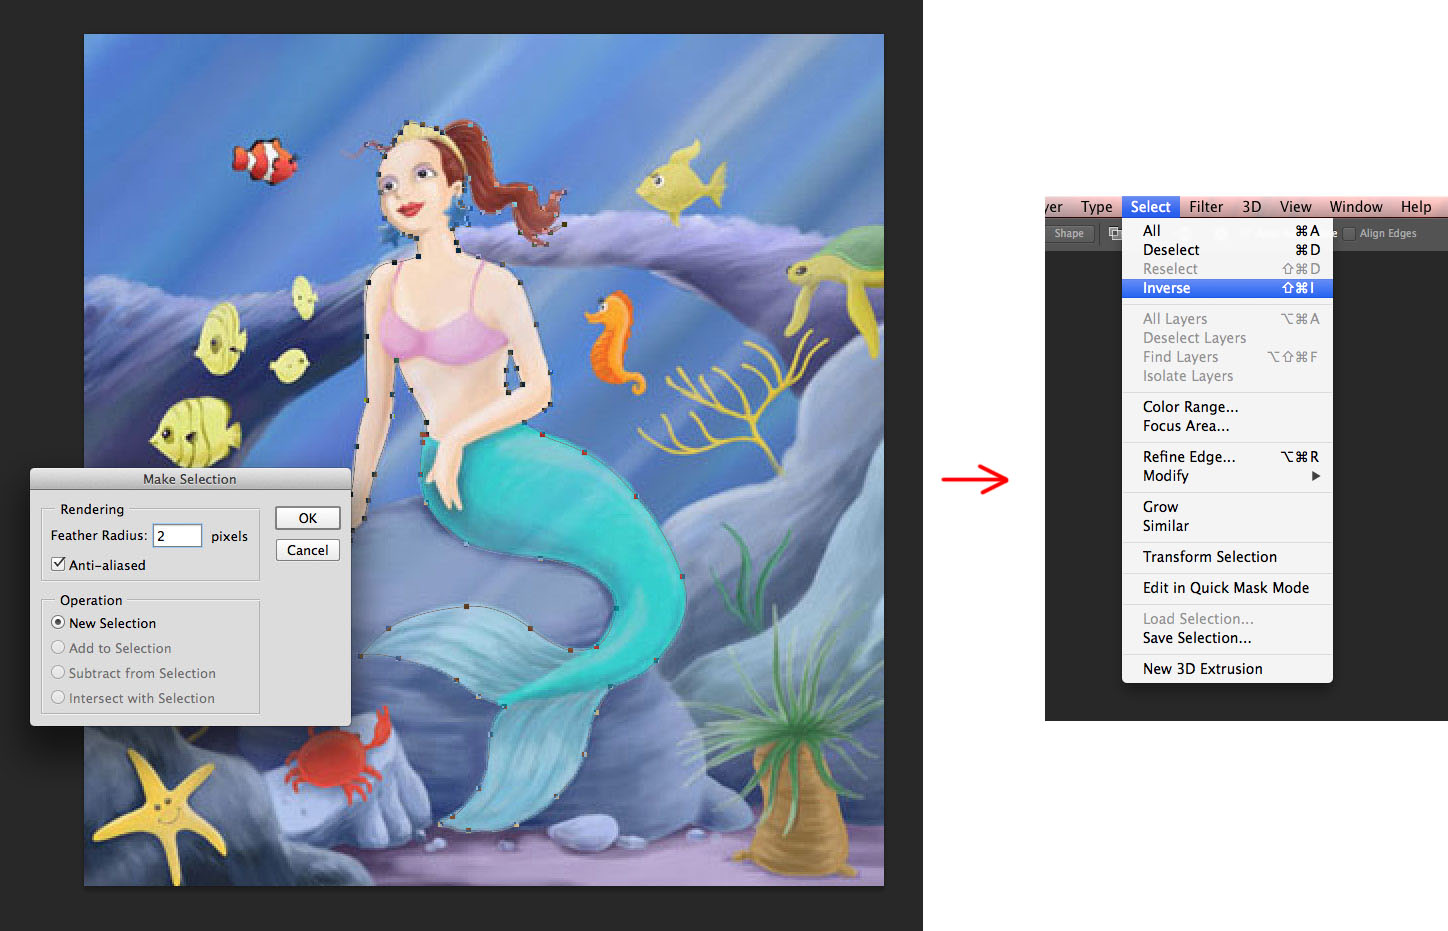Click the path operations icon beside Shape
Viewport: 1448px width, 931px height.
point(1113,233)
